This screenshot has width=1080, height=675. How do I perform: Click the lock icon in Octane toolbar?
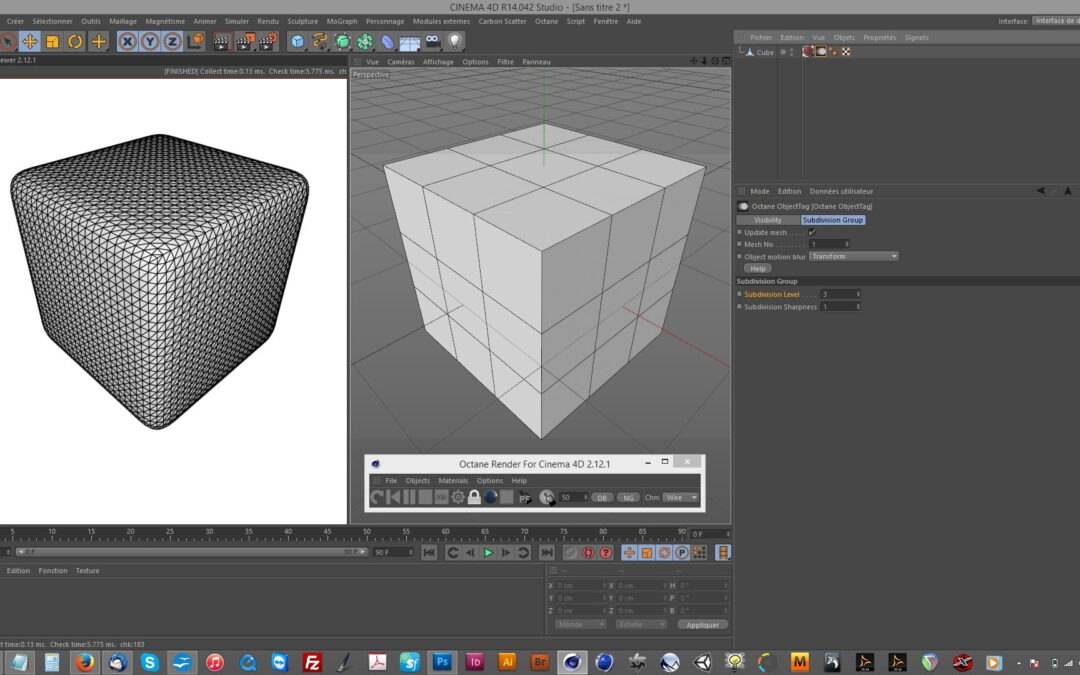[474, 497]
